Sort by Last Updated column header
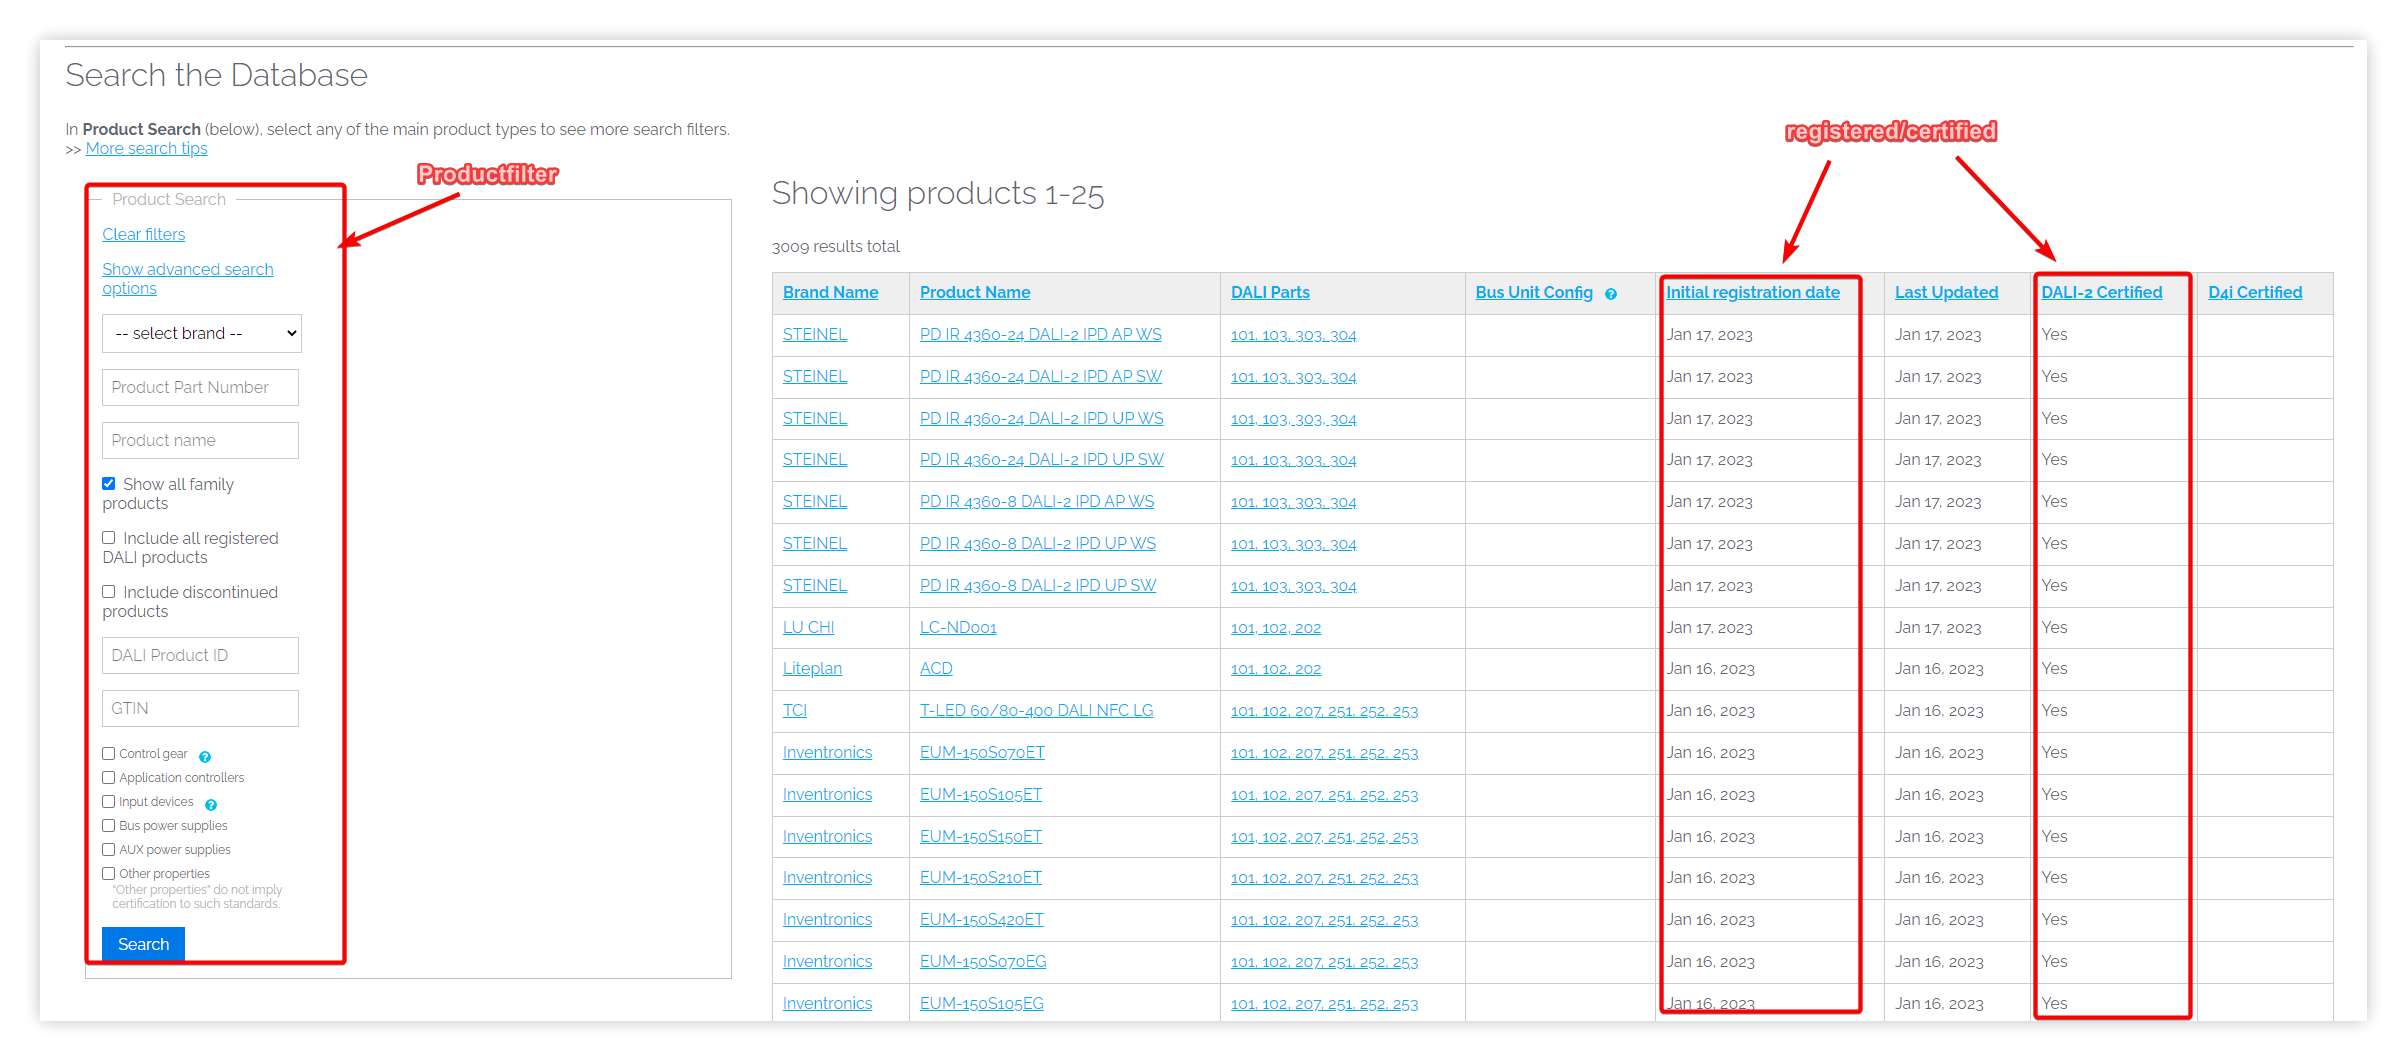Image resolution: width=2407 pixels, height=1061 pixels. click(1946, 292)
